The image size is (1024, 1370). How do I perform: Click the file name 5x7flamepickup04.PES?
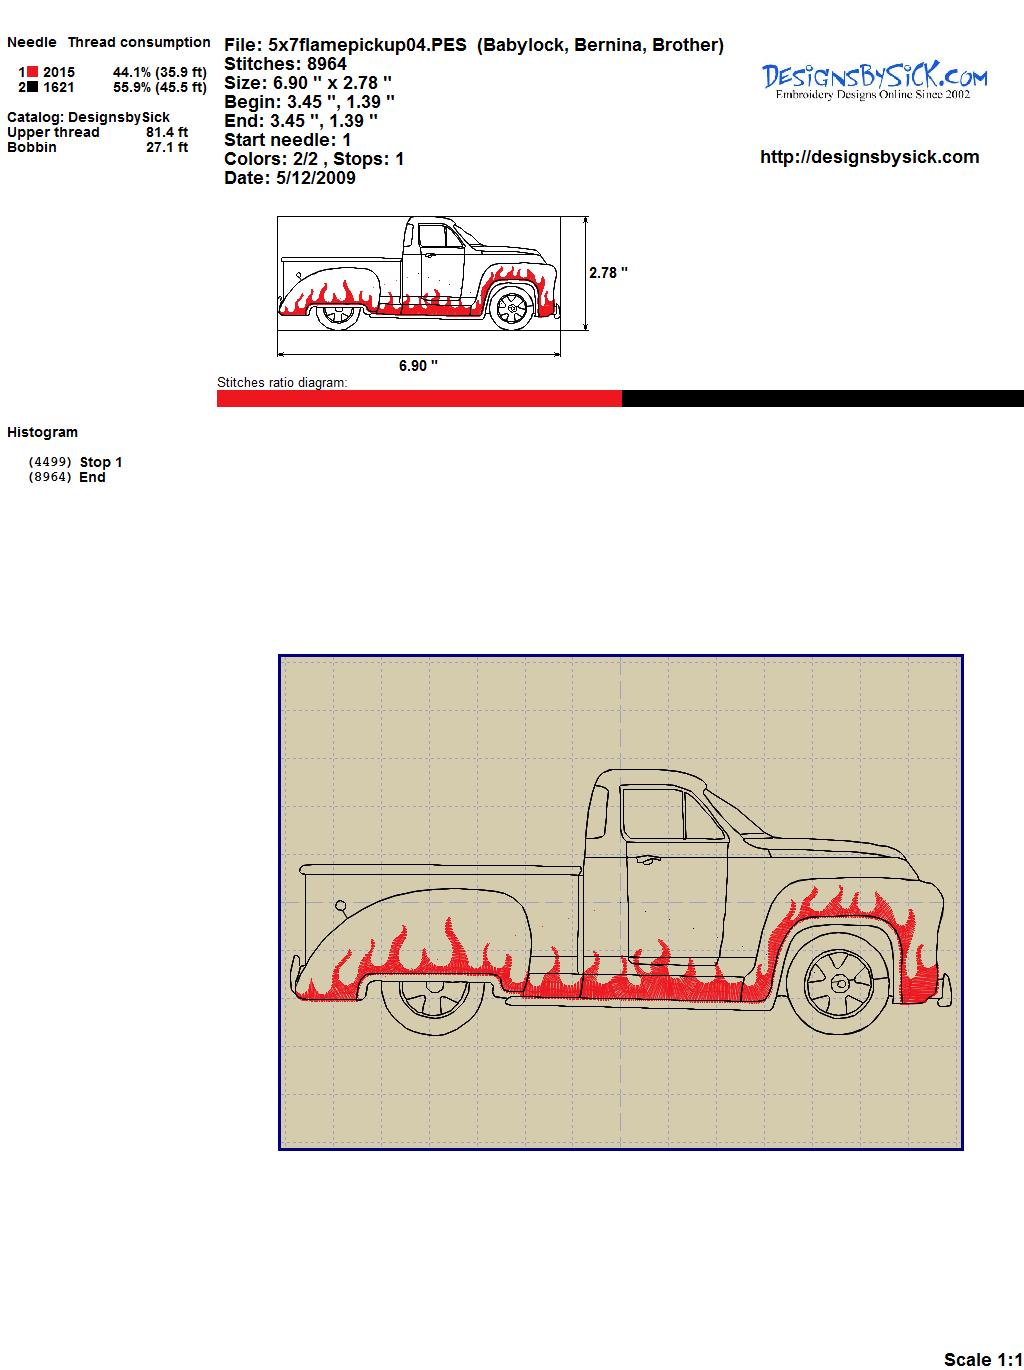tap(367, 45)
